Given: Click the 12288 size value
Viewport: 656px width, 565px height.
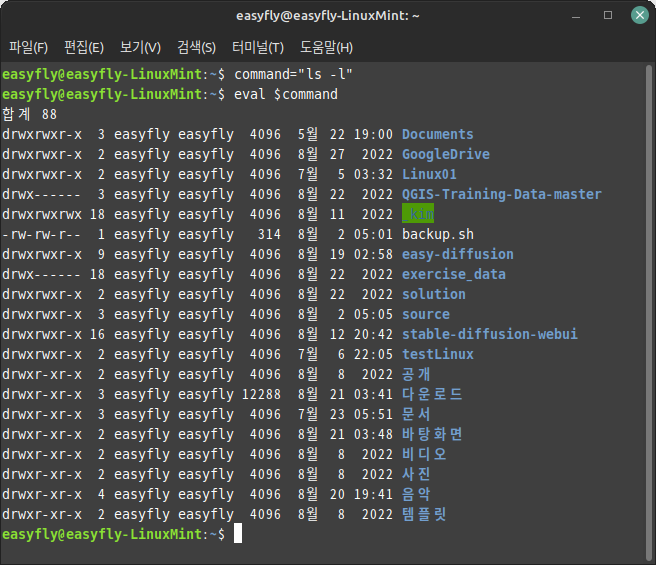Looking at the screenshot, I should (x=261, y=394).
